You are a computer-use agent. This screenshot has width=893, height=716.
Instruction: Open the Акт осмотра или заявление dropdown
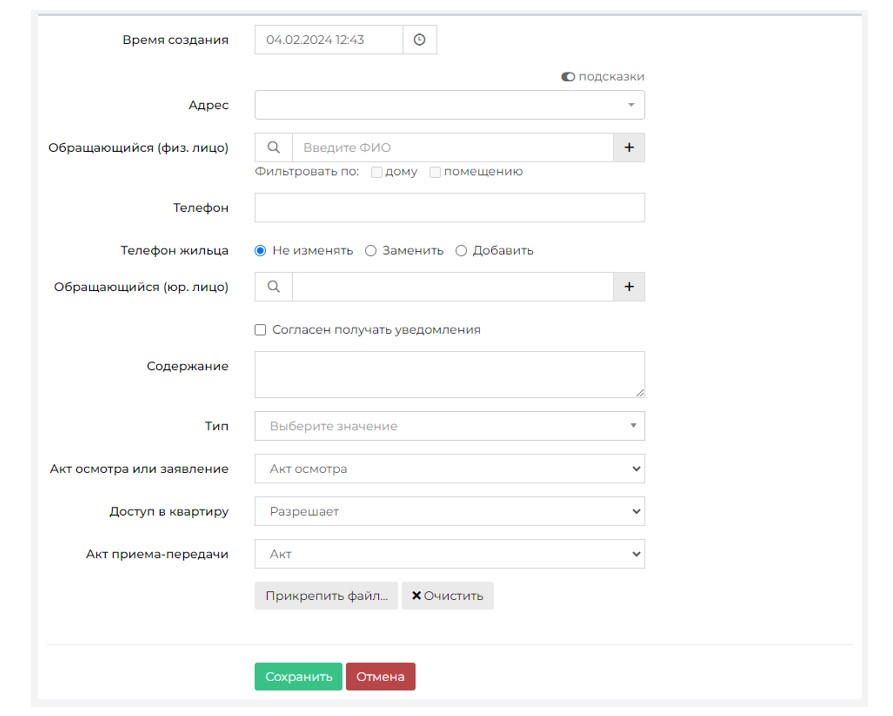[449, 469]
